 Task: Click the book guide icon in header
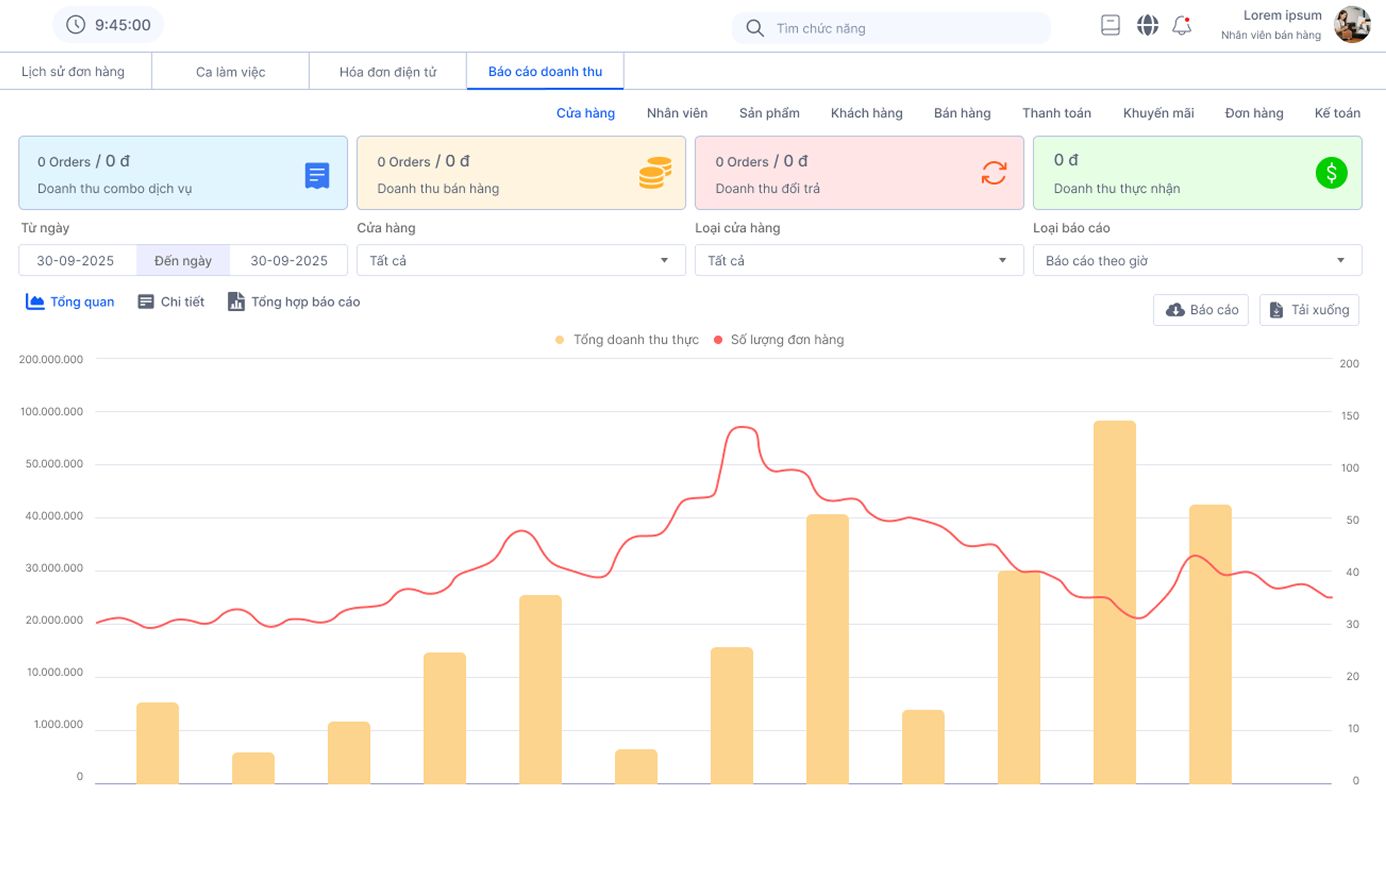click(1110, 25)
